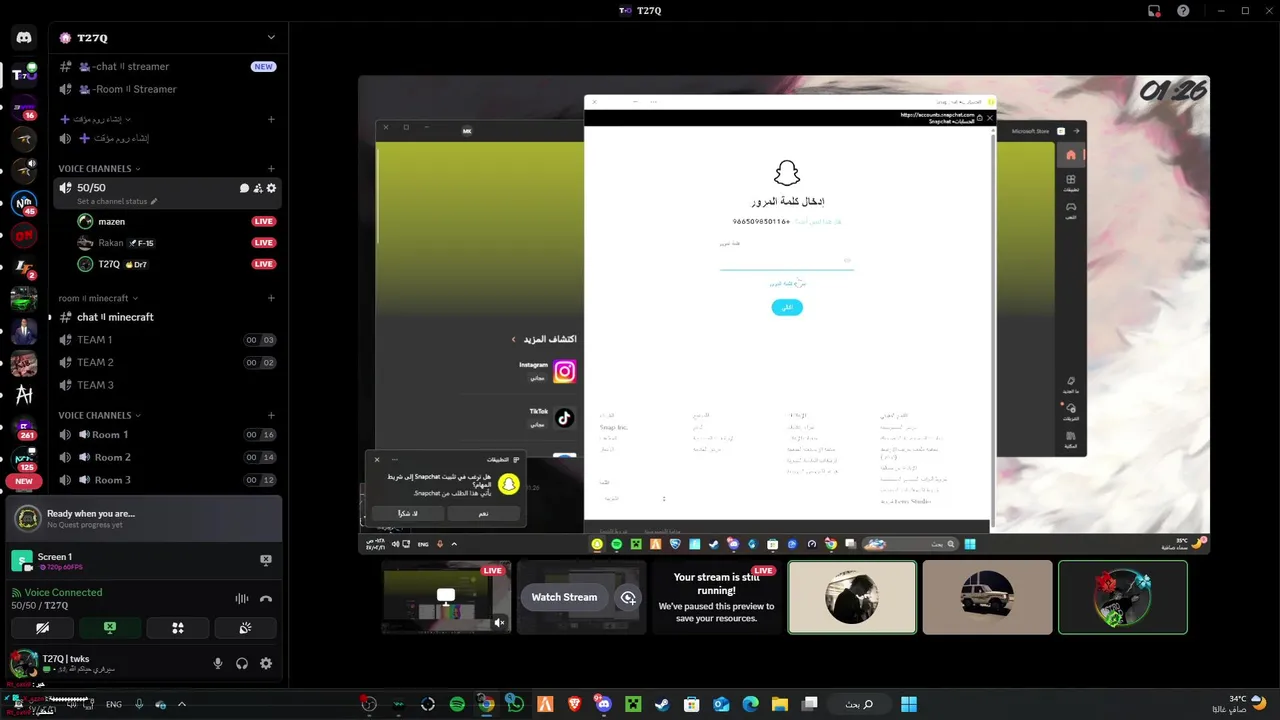
Task: Open Discord home direct messages
Action: [24, 38]
